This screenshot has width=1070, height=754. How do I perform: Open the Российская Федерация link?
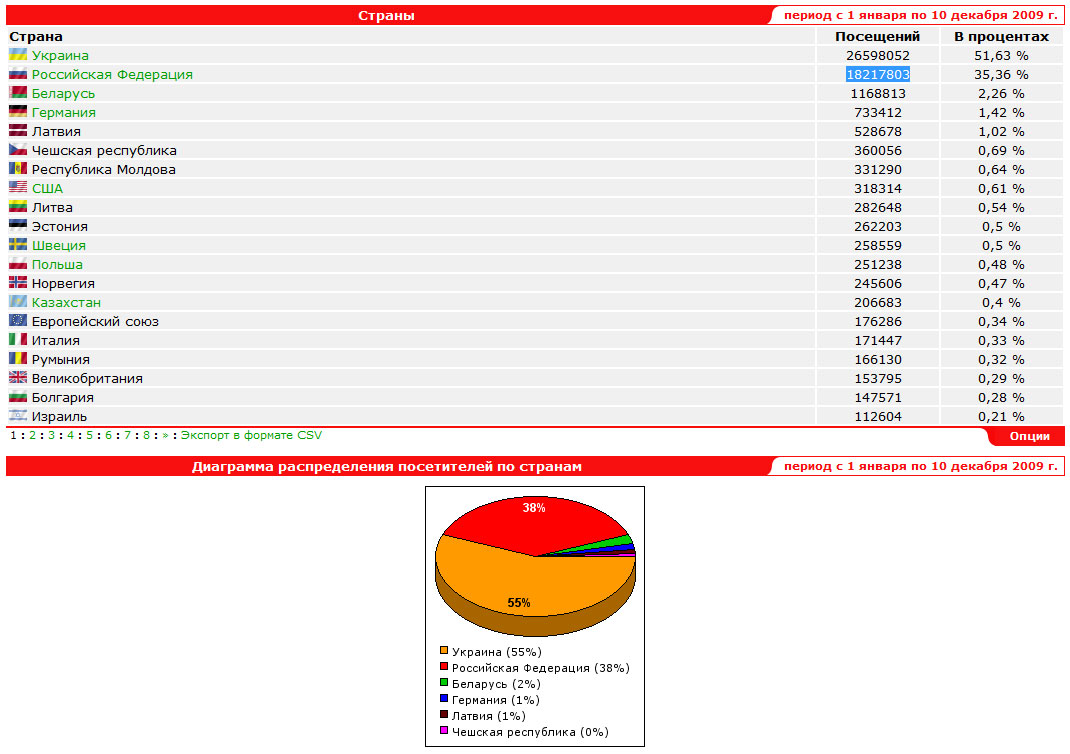[112, 74]
